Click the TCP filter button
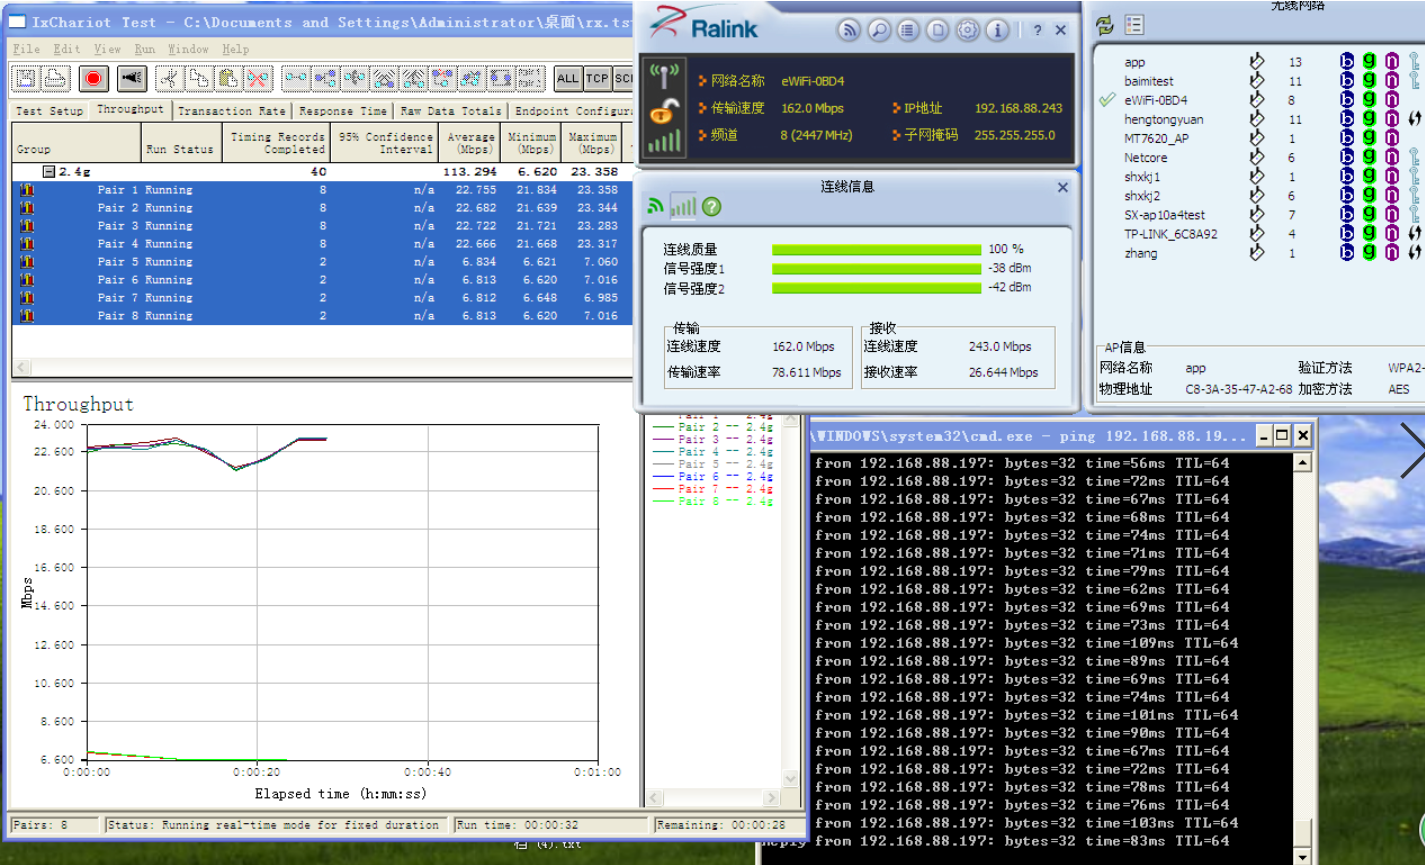The height and width of the screenshot is (865, 1425). coord(599,78)
